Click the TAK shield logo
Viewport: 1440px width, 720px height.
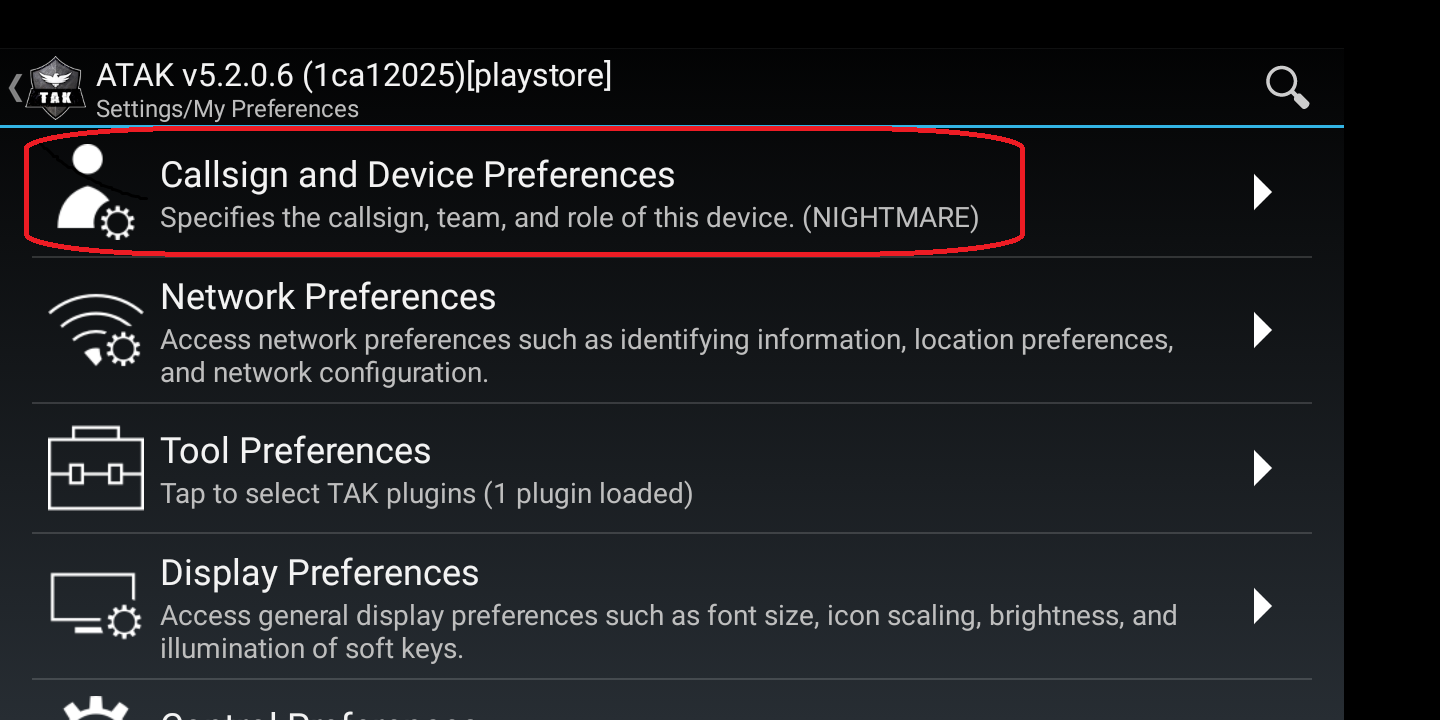point(56,88)
